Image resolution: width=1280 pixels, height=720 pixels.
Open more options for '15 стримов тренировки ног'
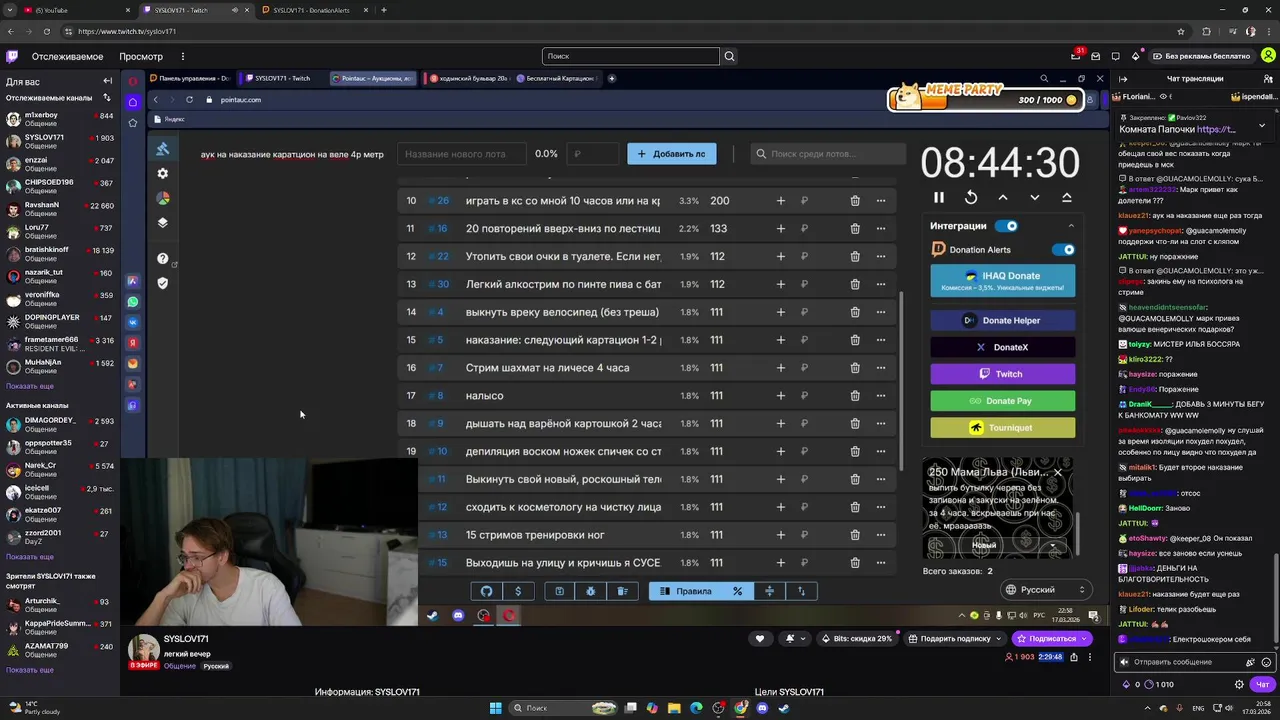881,535
